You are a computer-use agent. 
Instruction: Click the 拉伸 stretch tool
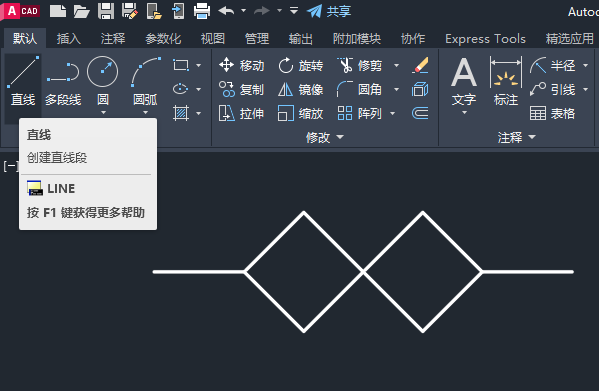241,113
